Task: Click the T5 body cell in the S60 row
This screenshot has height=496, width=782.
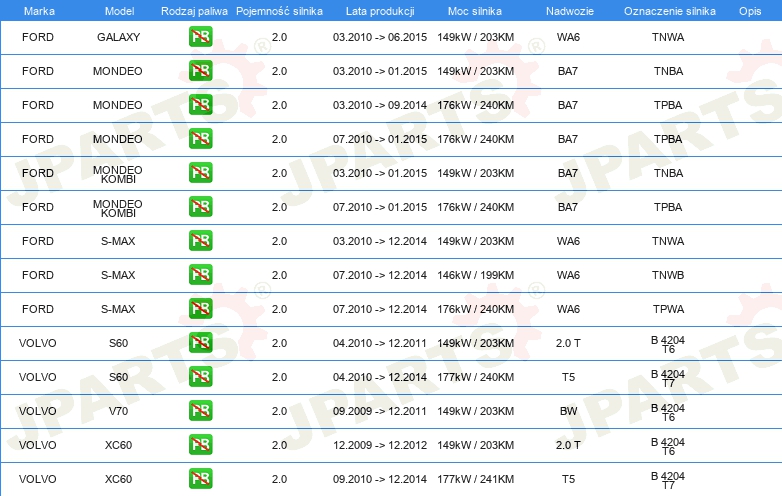Action: click(x=569, y=377)
